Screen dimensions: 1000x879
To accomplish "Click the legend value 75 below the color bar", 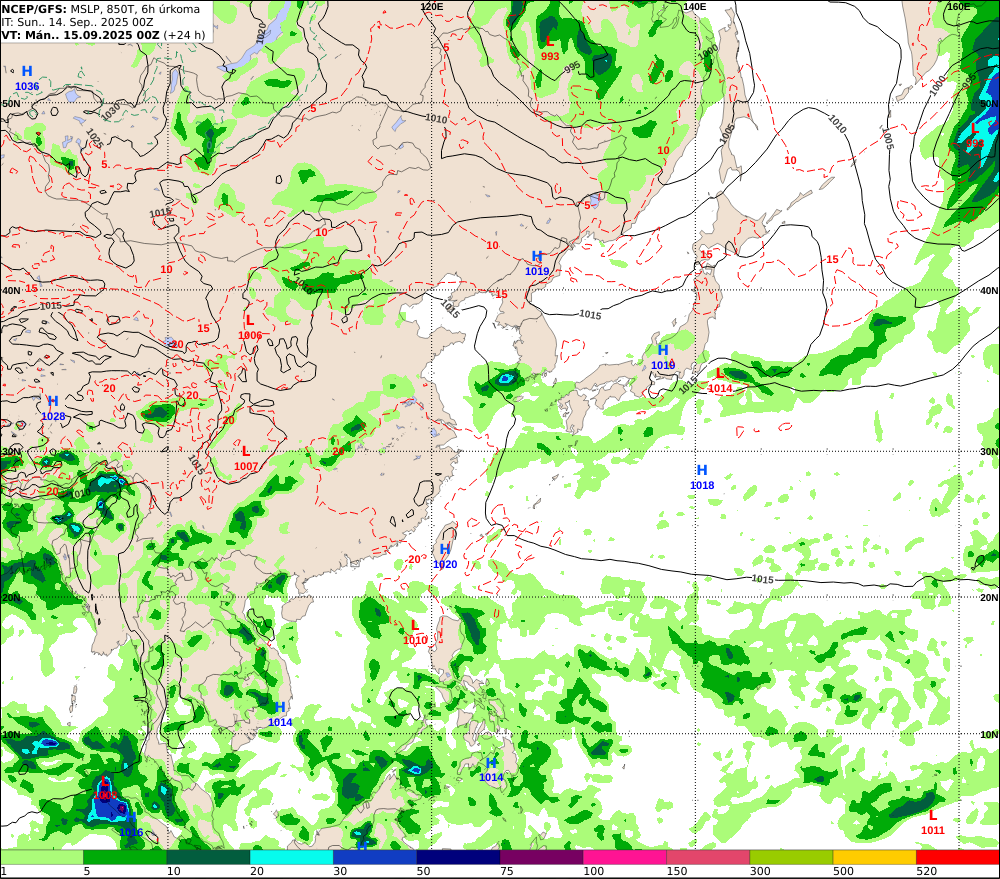I will (x=506, y=871).
